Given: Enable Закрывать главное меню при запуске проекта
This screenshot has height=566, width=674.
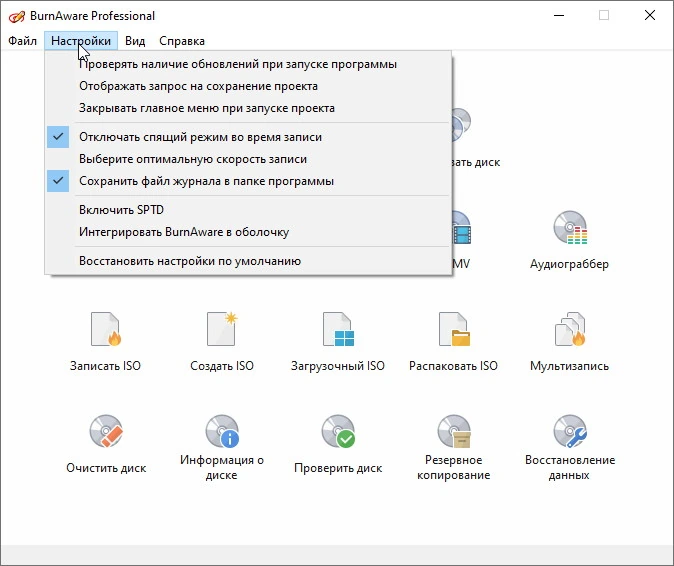Looking at the screenshot, I should pyautogui.click(x=248, y=108).
